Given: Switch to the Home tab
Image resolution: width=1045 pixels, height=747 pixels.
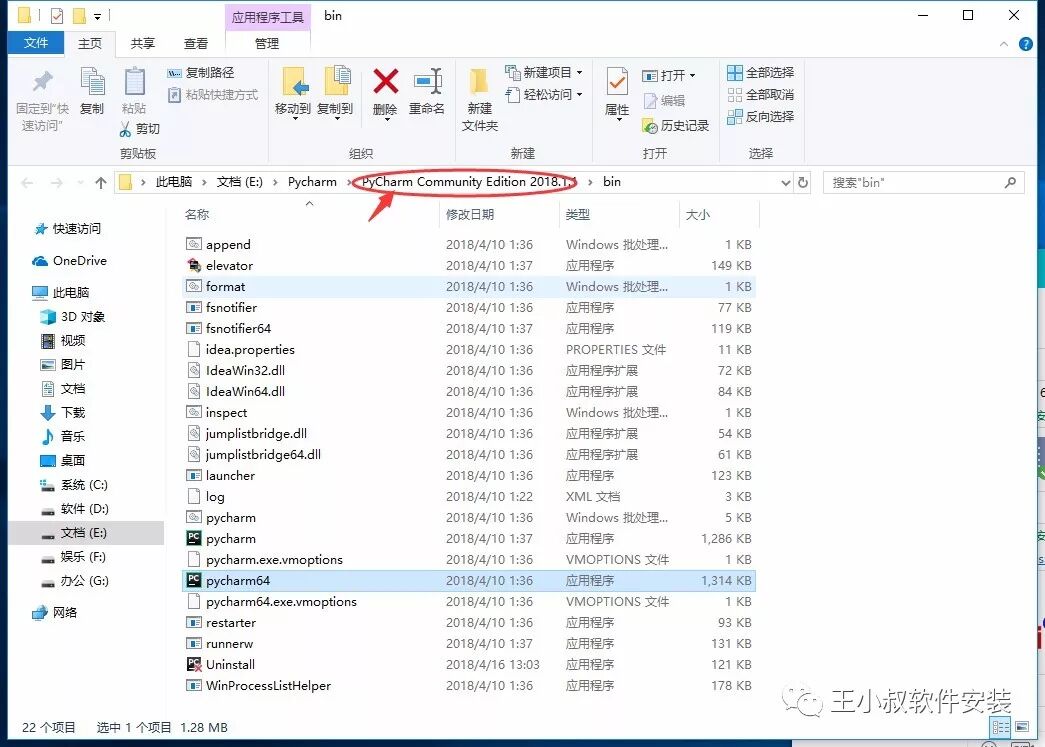Looking at the screenshot, I should 90,43.
